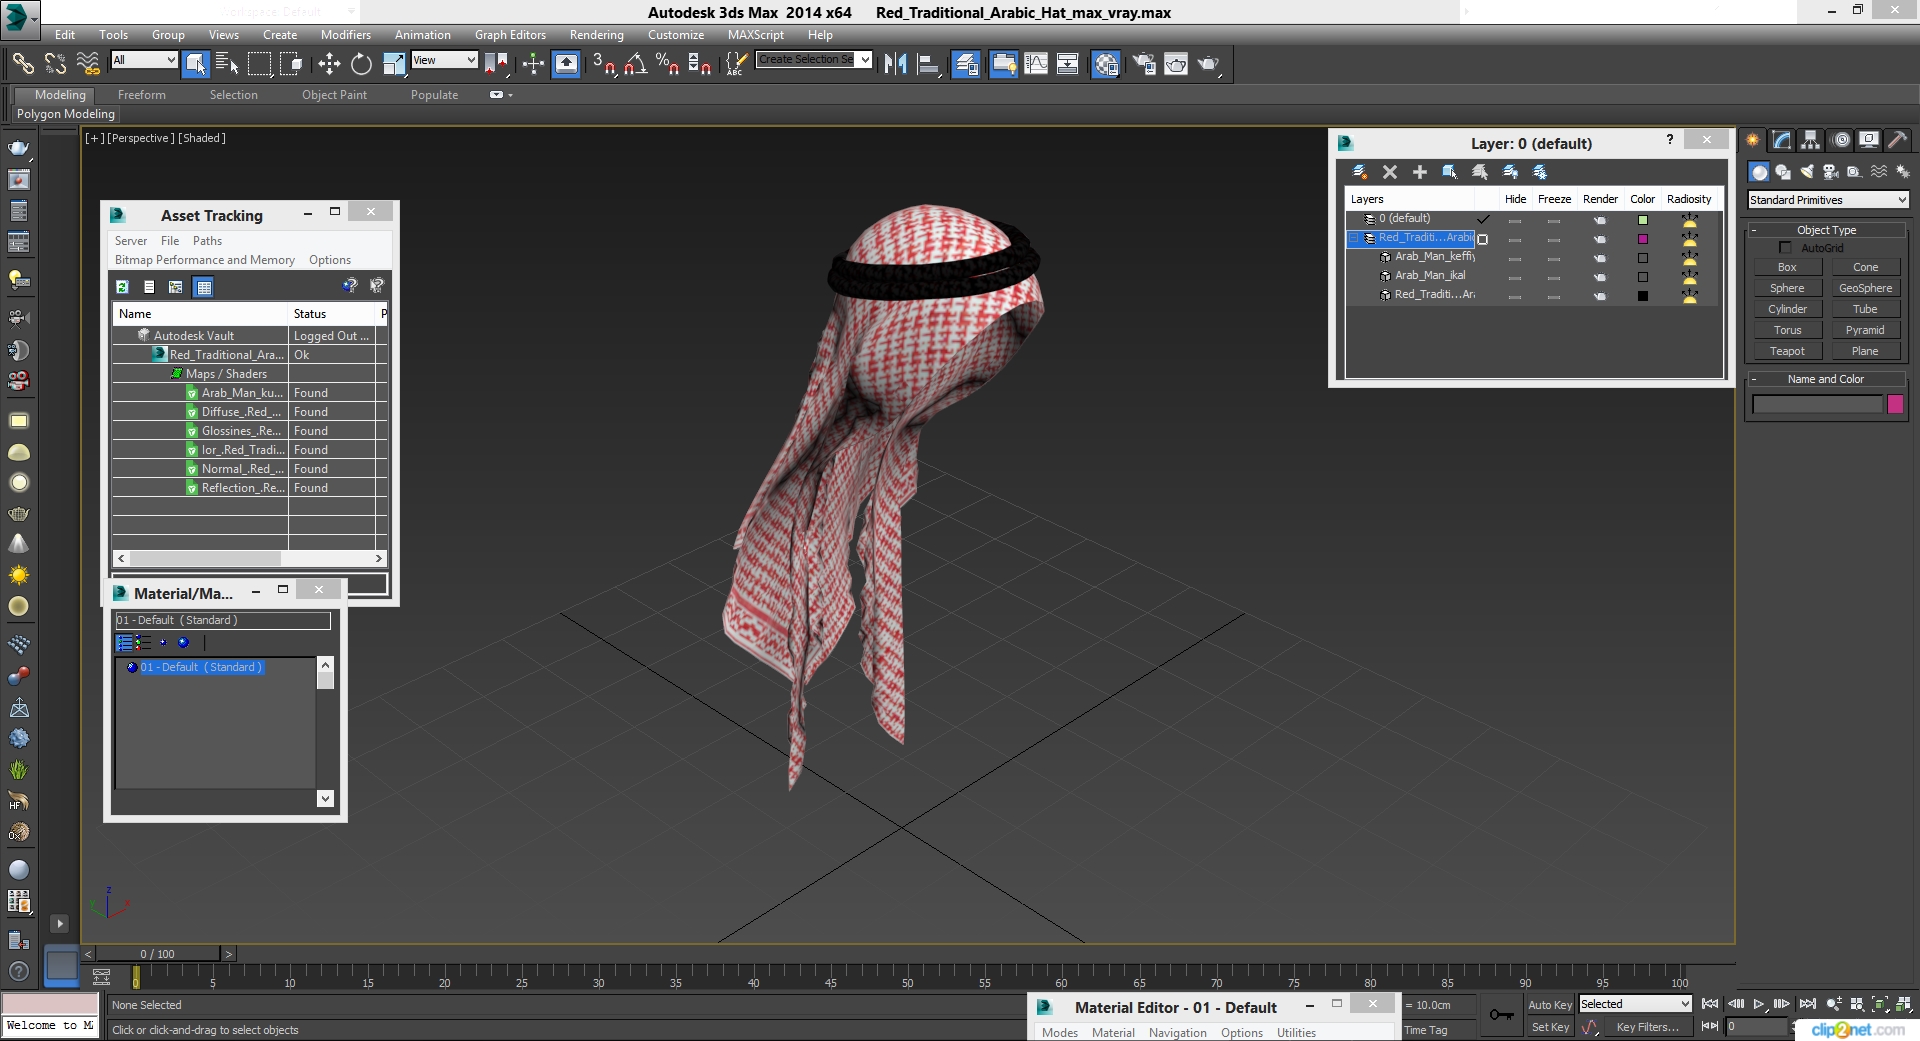1920x1041 pixels.
Task: Choose the Select and Move tool
Action: point(329,64)
